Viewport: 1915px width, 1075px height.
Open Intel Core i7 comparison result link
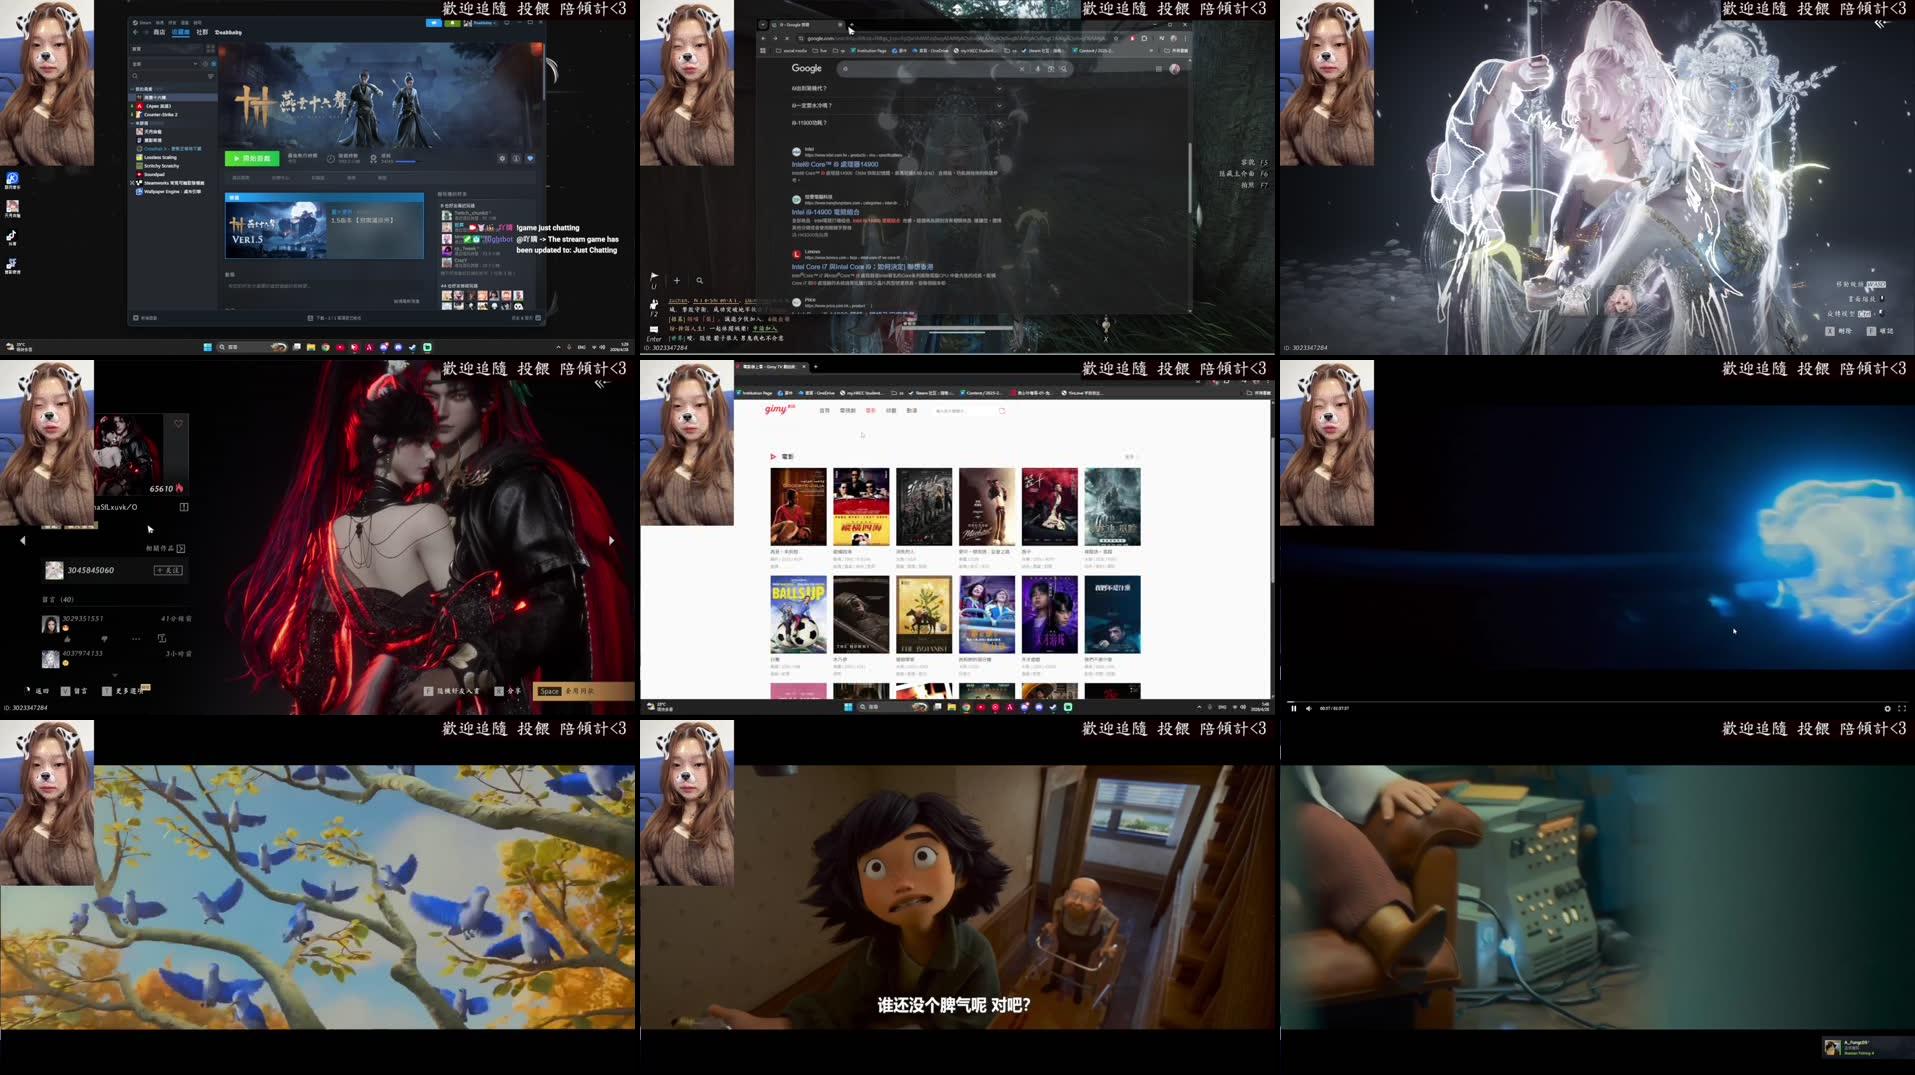click(862, 267)
